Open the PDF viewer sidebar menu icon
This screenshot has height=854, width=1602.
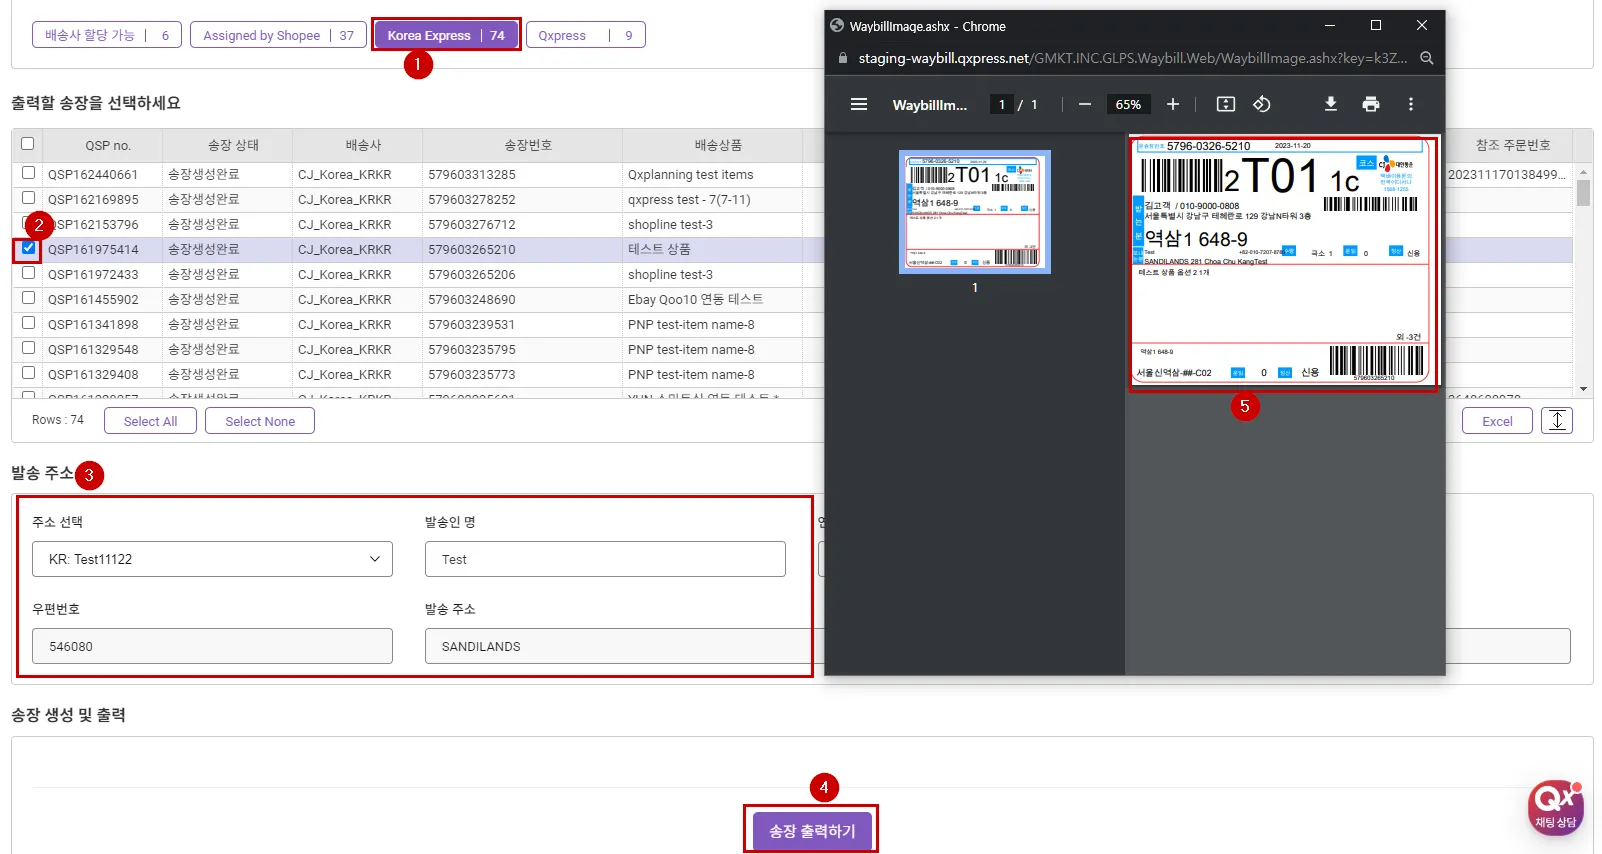(858, 104)
